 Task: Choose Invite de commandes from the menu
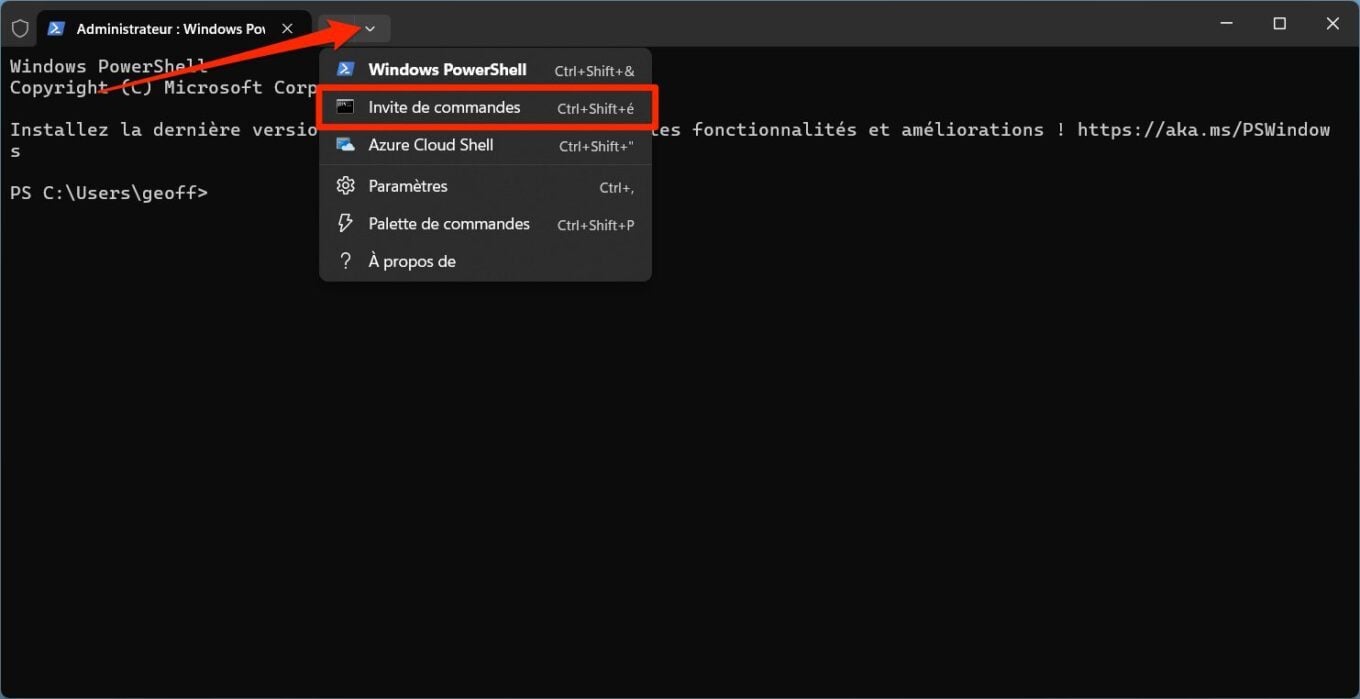click(x=485, y=108)
